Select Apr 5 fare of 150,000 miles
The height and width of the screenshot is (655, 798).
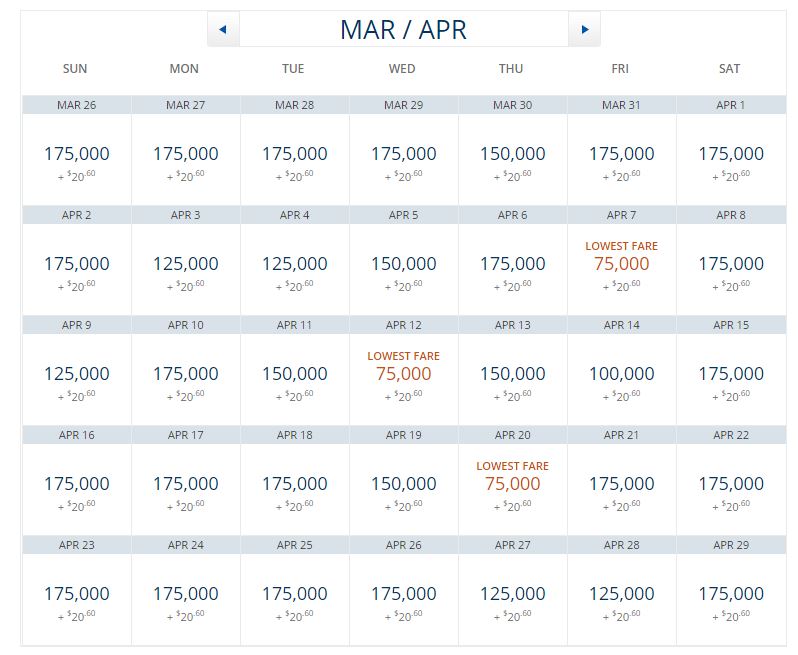tap(403, 264)
